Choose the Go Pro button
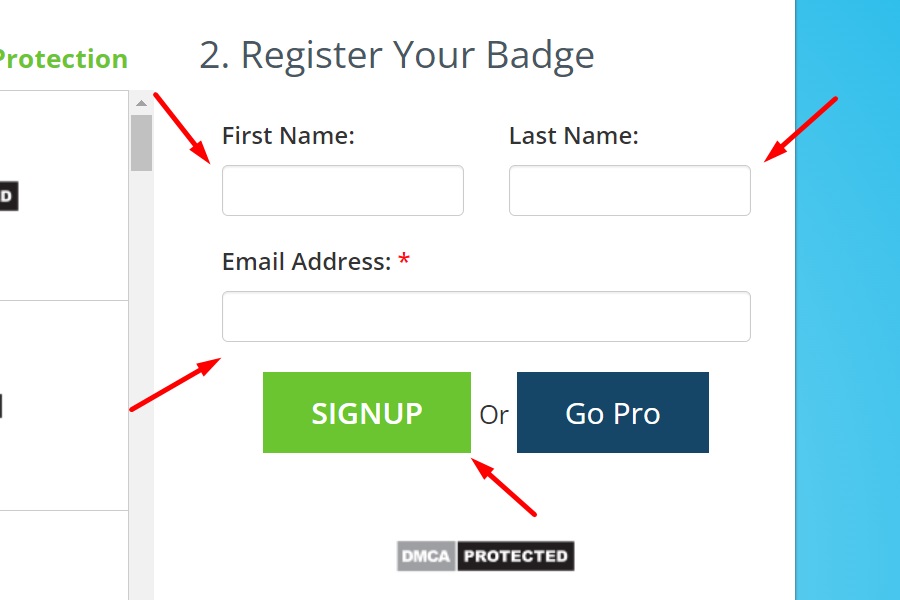This screenshot has width=900, height=600. [x=612, y=412]
